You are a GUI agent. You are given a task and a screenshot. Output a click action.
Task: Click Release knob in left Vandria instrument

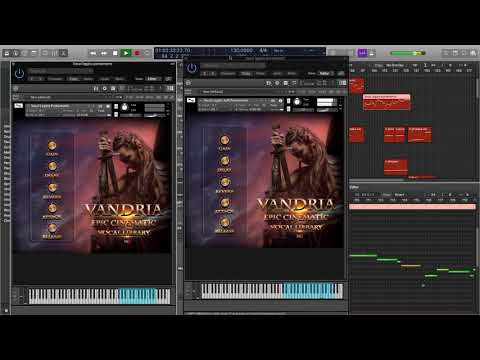pos(52,228)
